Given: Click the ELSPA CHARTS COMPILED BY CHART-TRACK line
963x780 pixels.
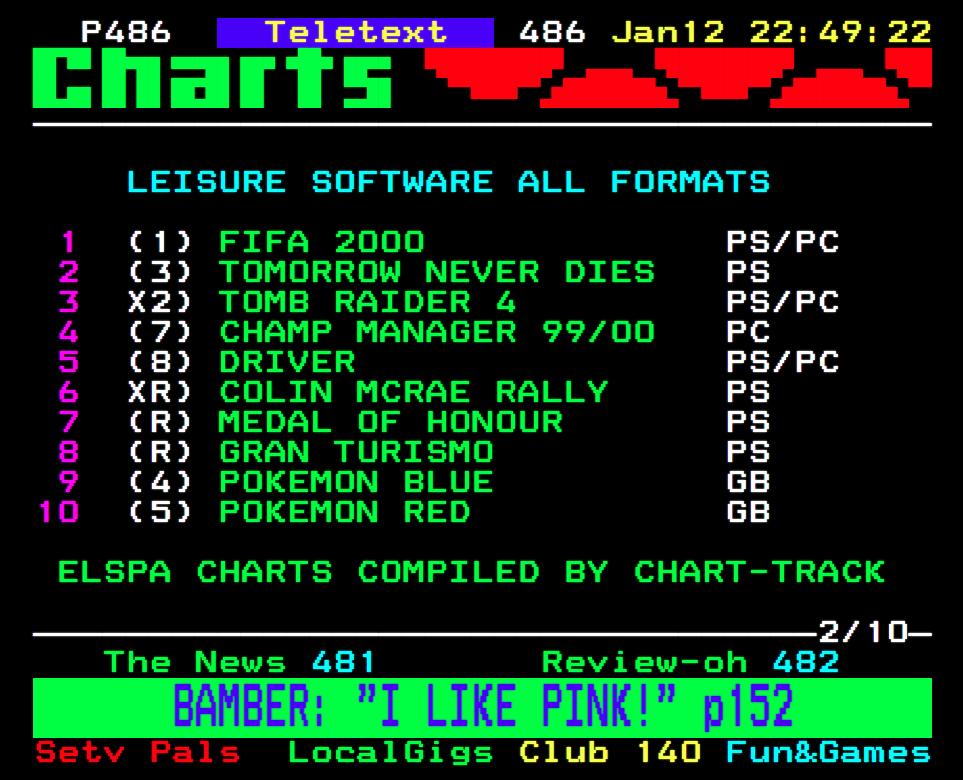Looking at the screenshot, I should pos(471,572).
